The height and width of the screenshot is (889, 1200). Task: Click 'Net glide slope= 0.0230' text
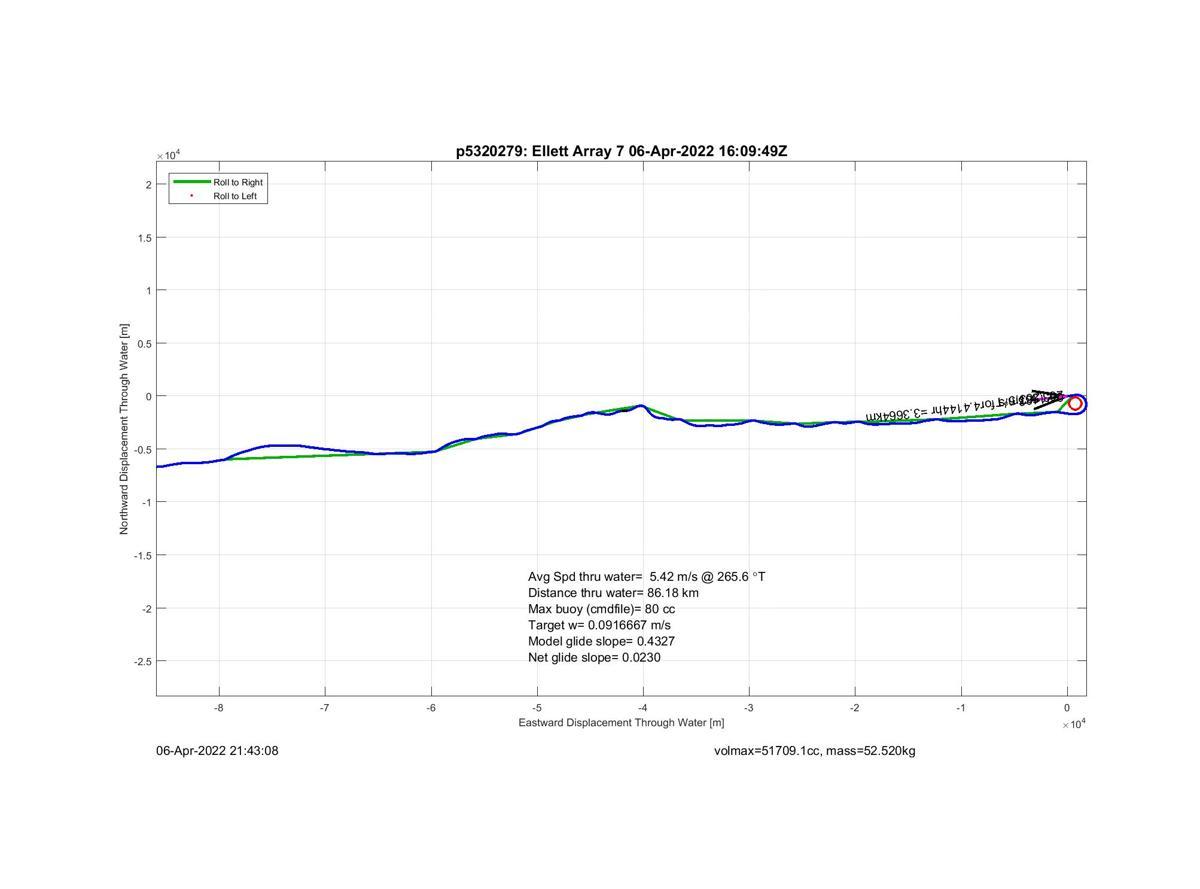pos(594,657)
